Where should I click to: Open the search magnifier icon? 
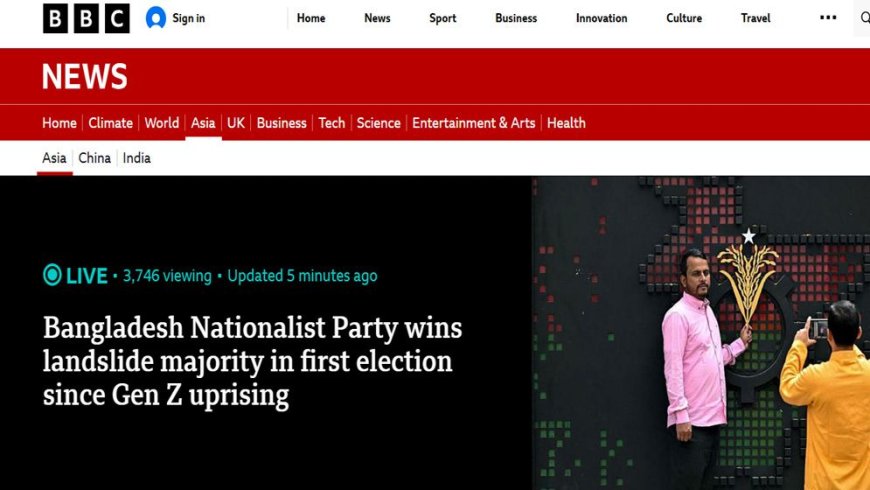click(864, 18)
